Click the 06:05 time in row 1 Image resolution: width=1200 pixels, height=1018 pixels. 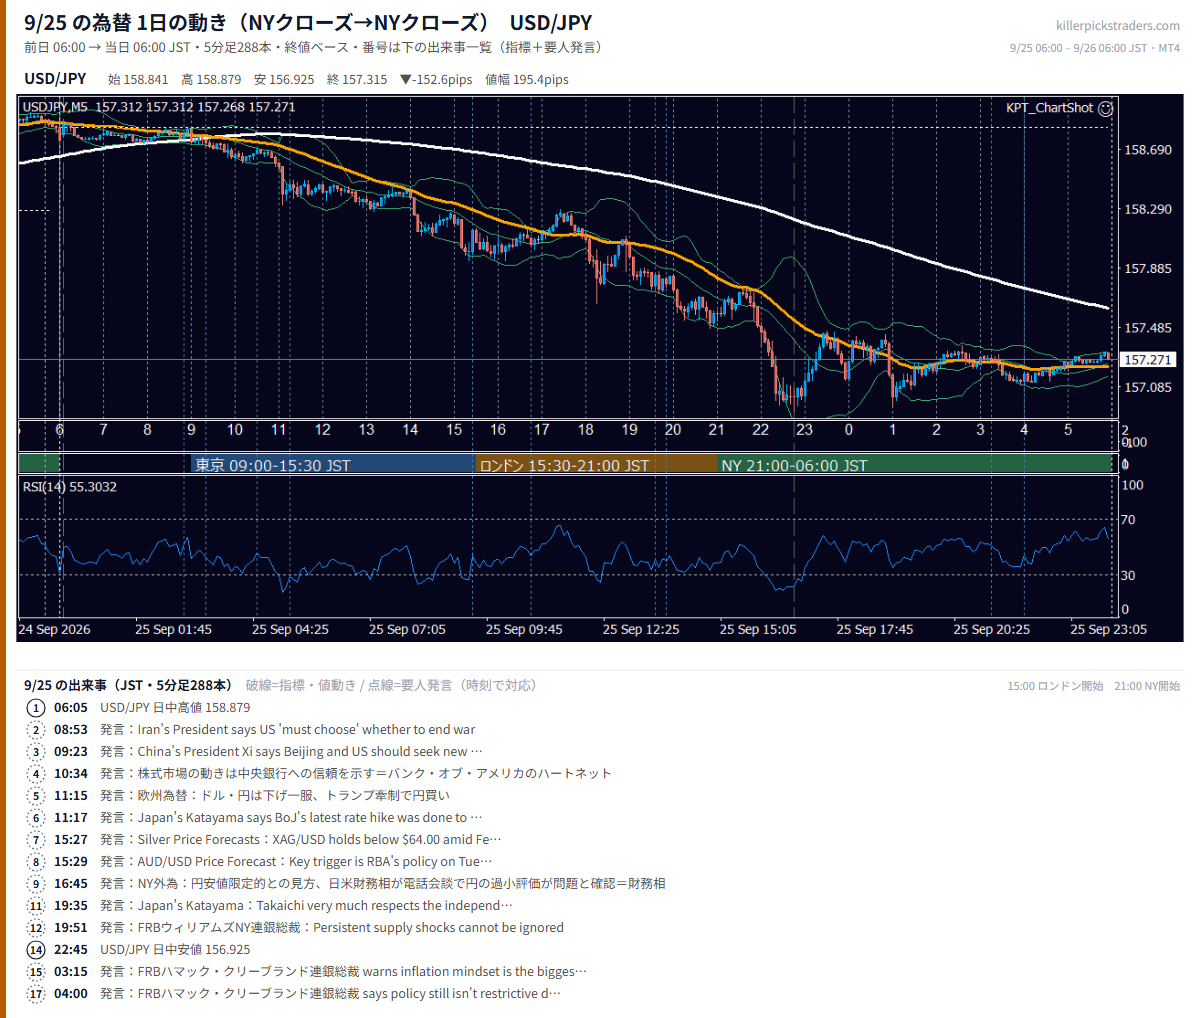click(x=71, y=708)
